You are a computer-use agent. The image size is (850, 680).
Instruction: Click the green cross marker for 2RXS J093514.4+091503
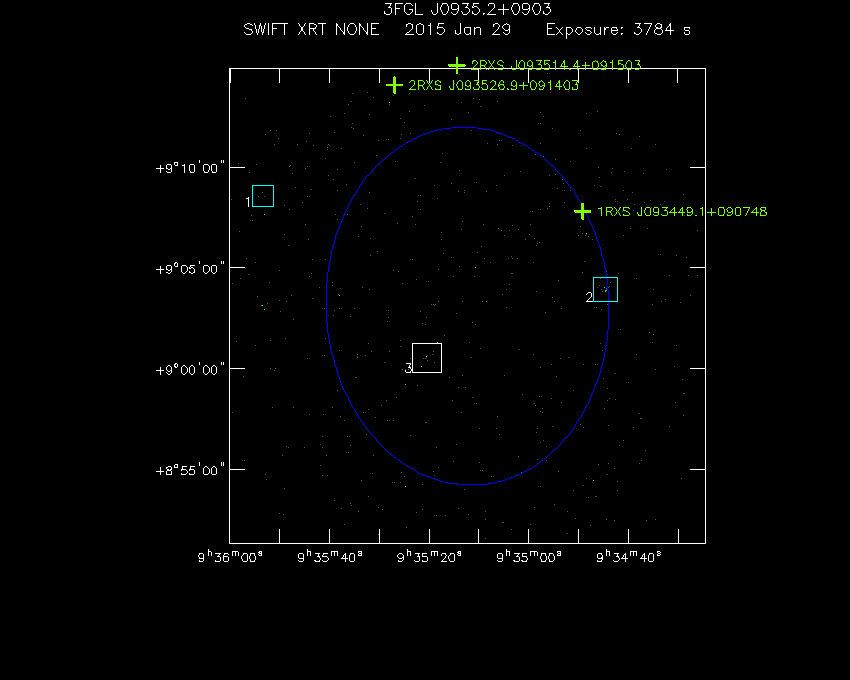tap(456, 65)
